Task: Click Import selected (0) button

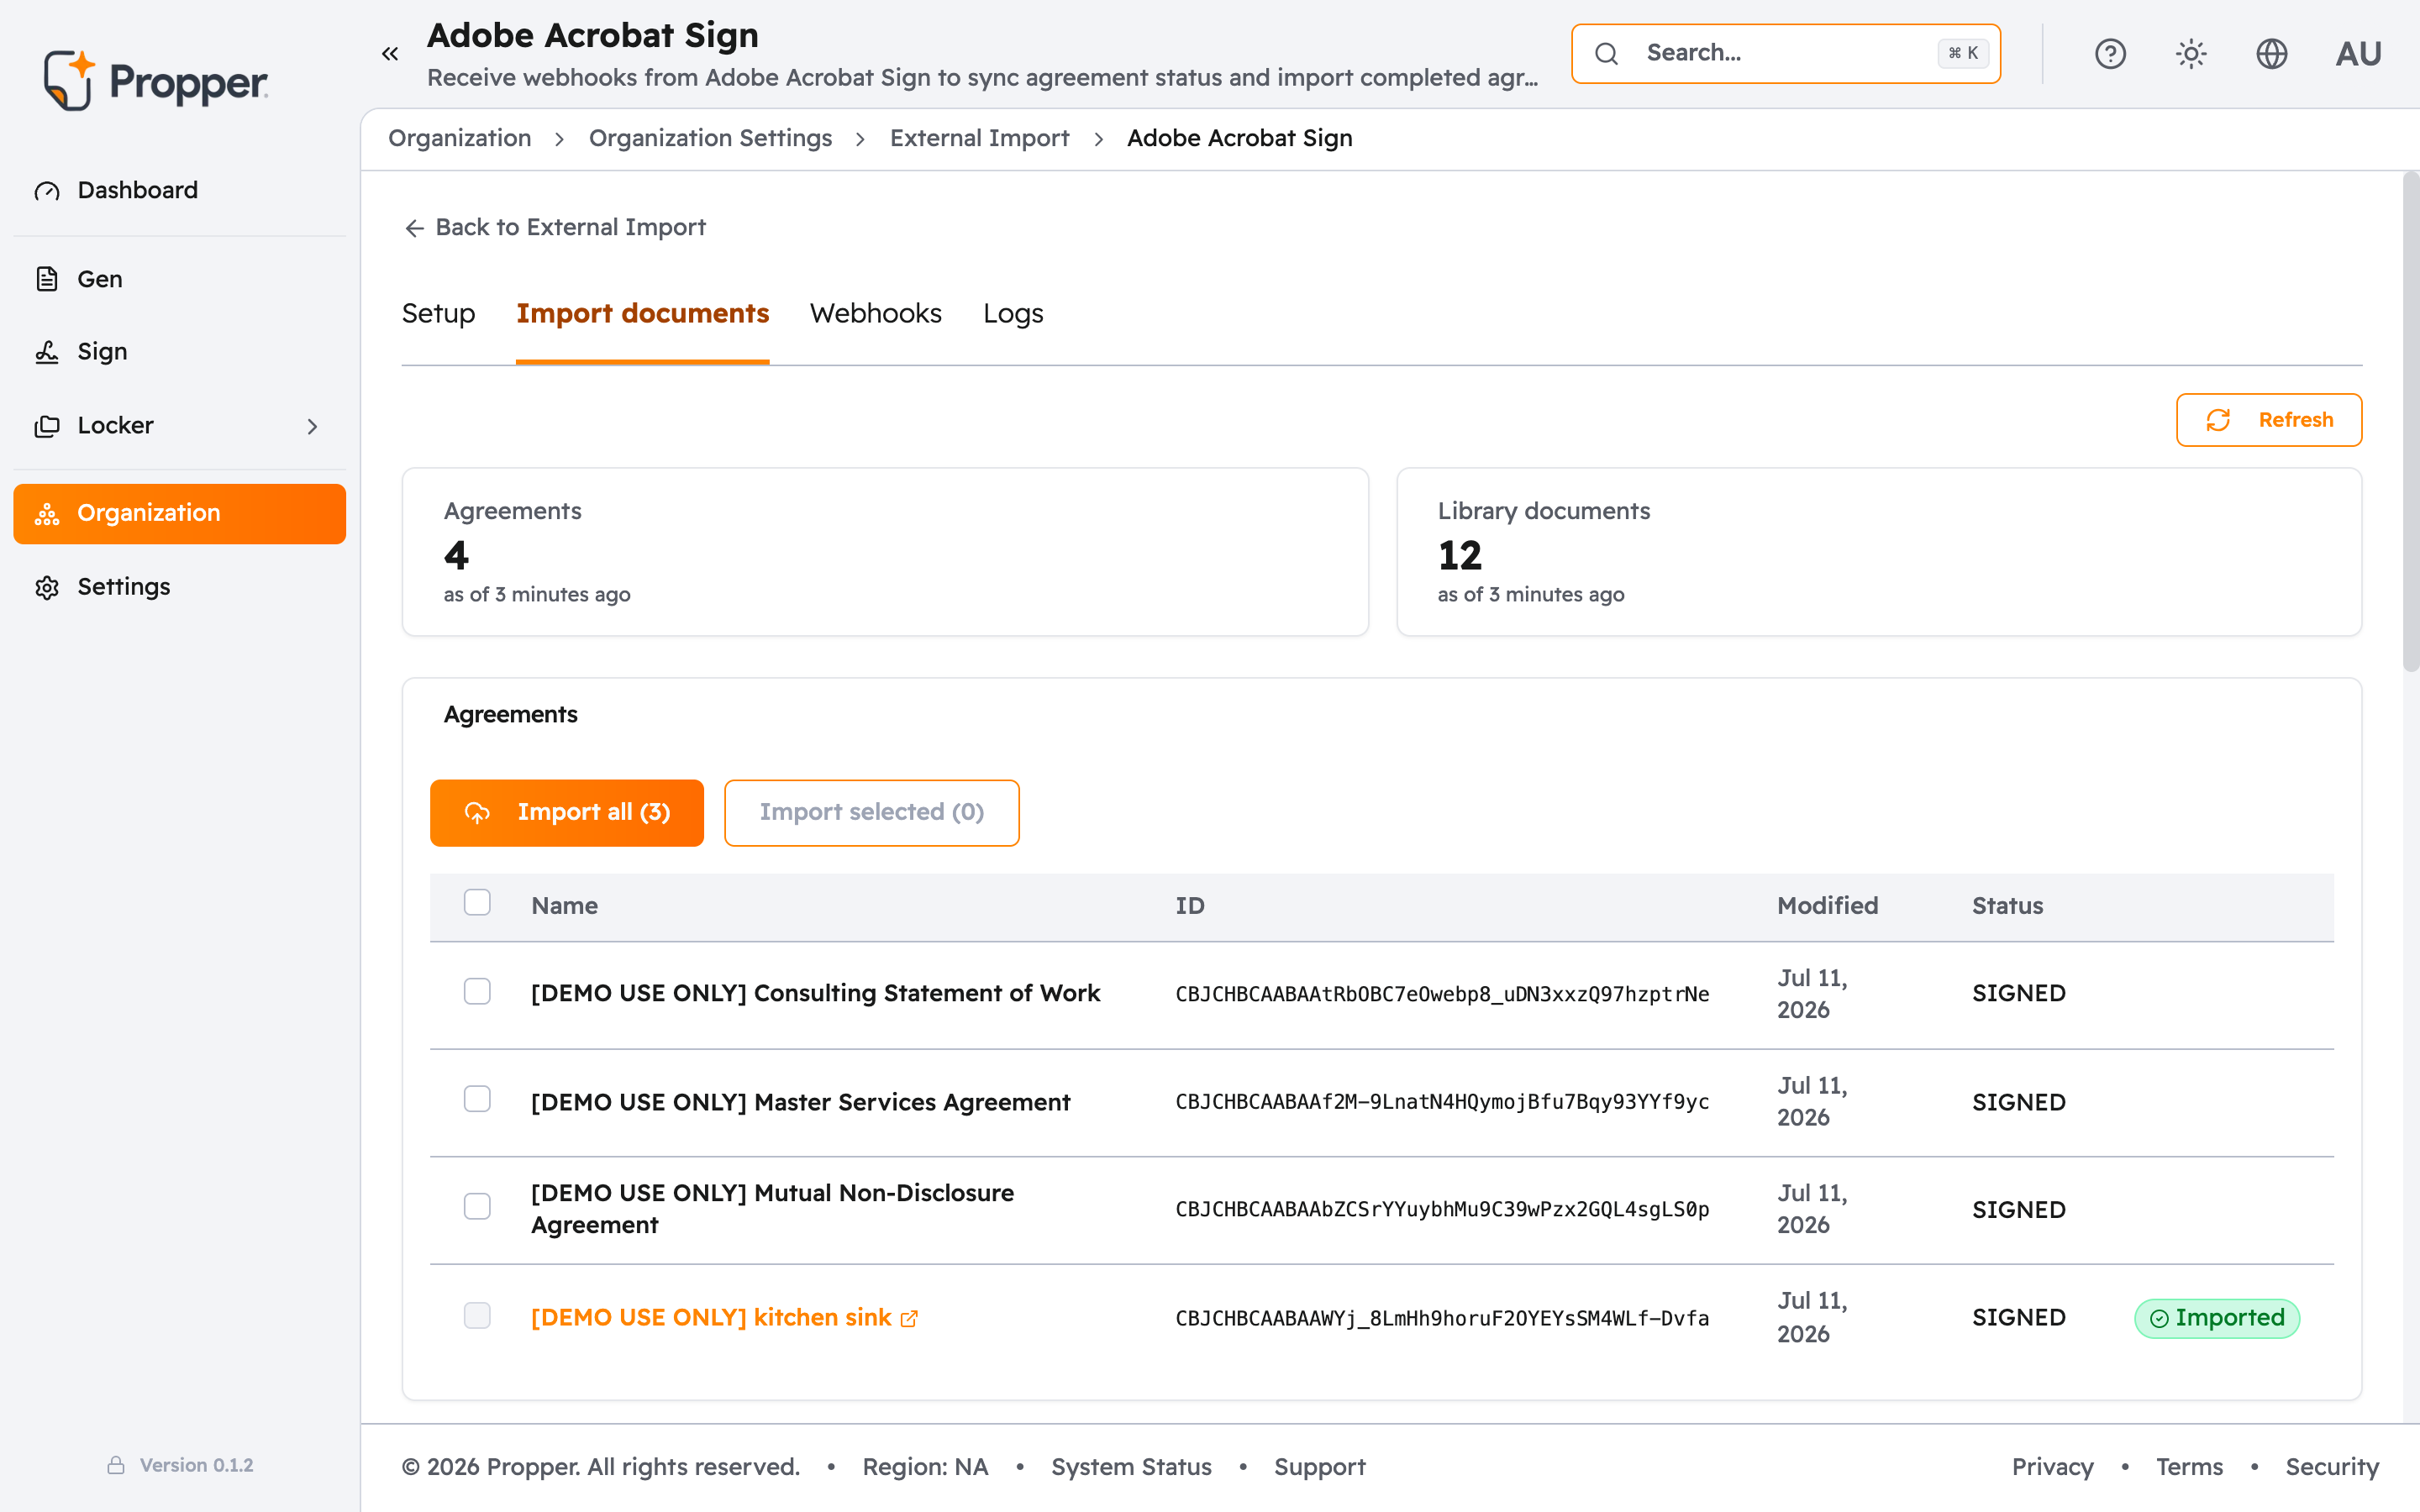Action: click(x=872, y=812)
